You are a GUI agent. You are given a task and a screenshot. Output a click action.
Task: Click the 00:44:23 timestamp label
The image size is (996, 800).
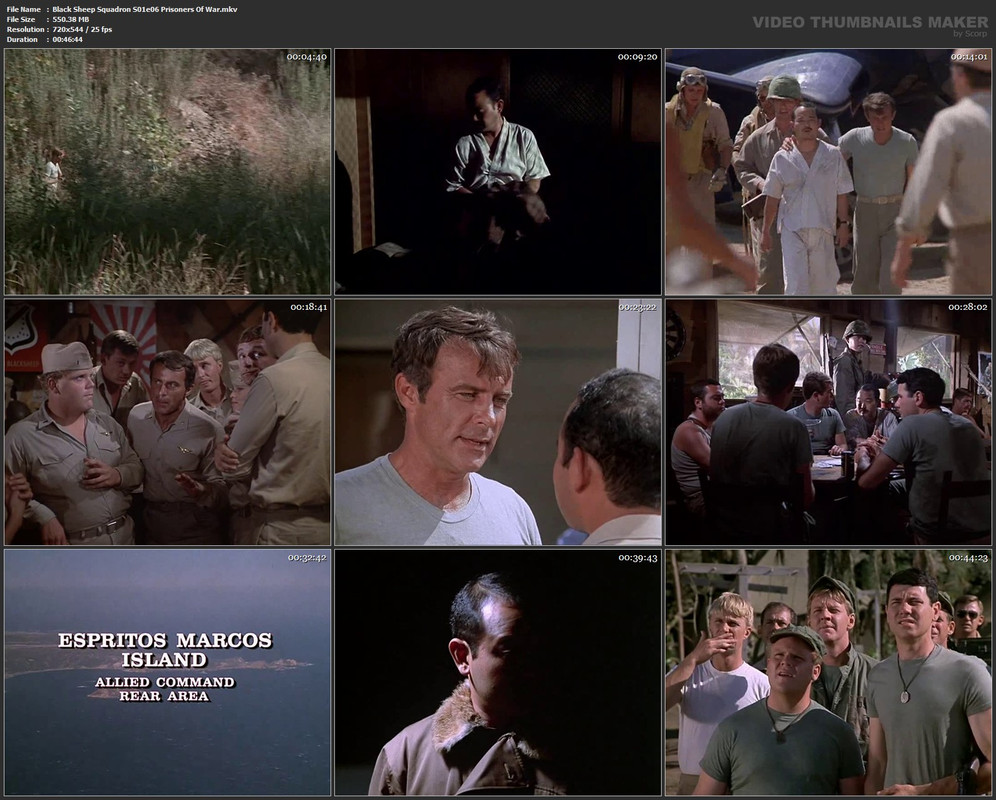pyautogui.click(x=969, y=558)
